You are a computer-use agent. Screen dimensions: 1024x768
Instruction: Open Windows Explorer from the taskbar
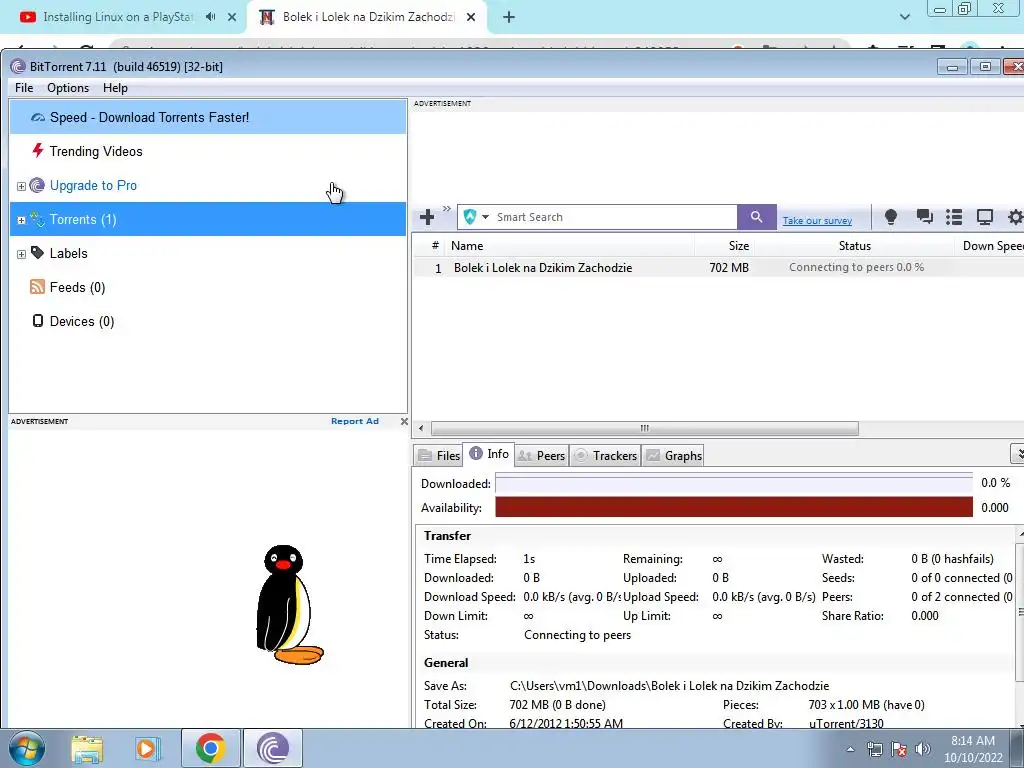[87, 749]
